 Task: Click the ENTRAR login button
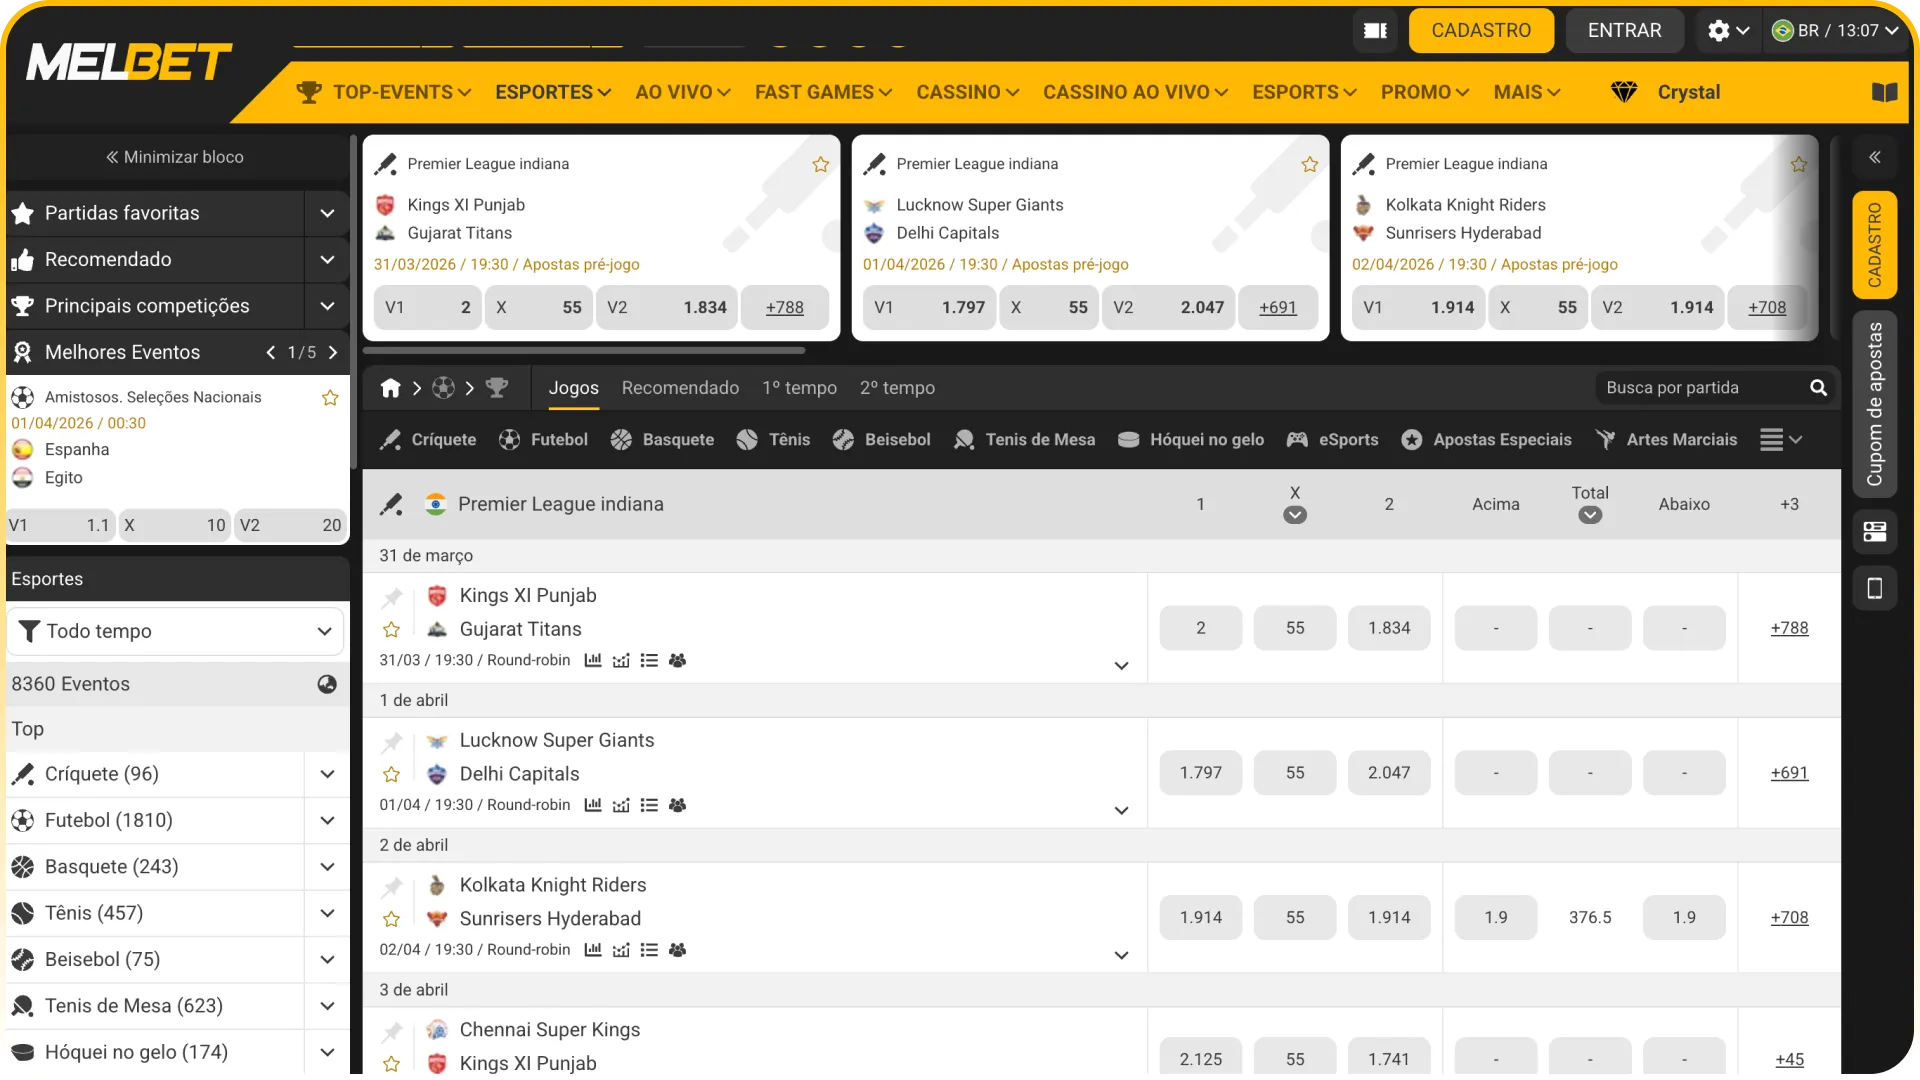(x=1624, y=31)
